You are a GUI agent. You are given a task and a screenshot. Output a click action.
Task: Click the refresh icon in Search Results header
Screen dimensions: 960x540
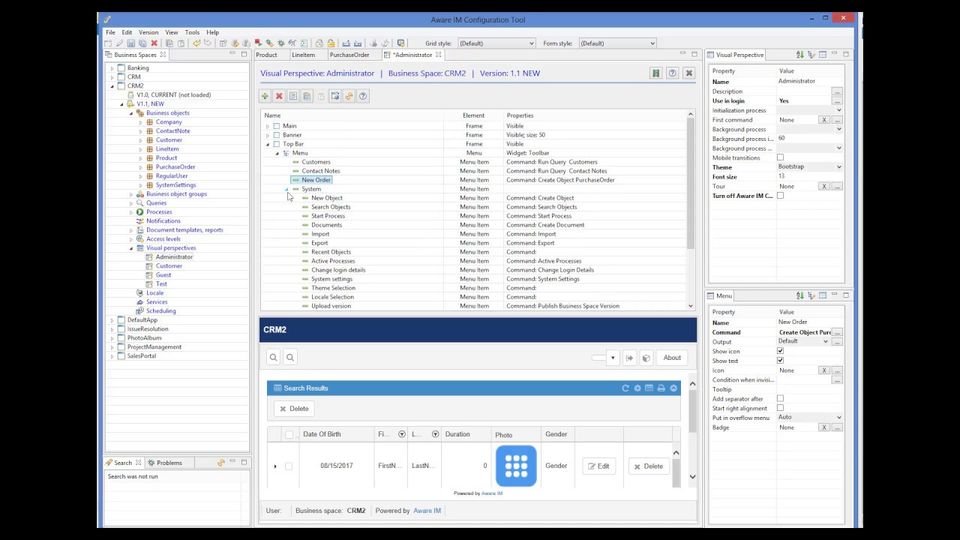tap(625, 388)
